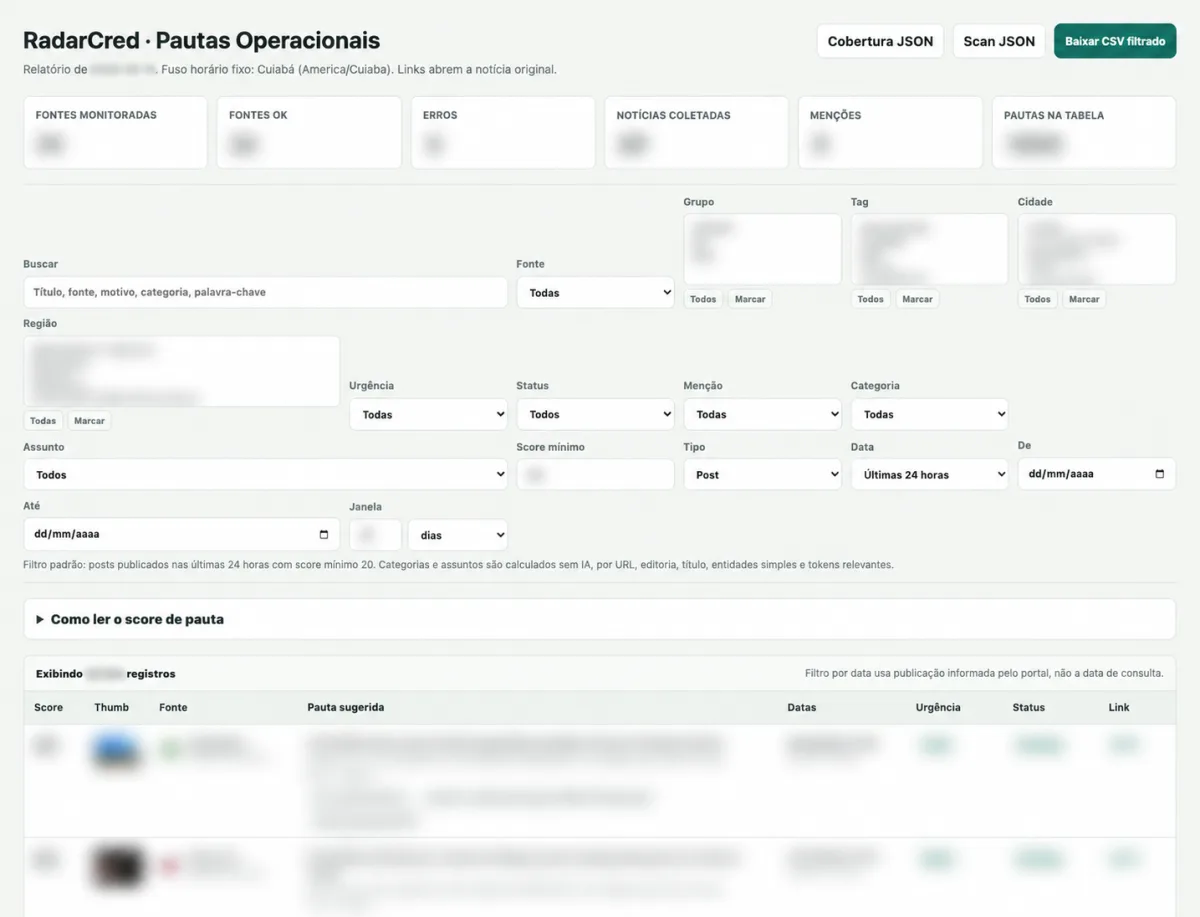1200x917 pixels.
Task: Open the Menção dropdown
Action: [x=763, y=414]
